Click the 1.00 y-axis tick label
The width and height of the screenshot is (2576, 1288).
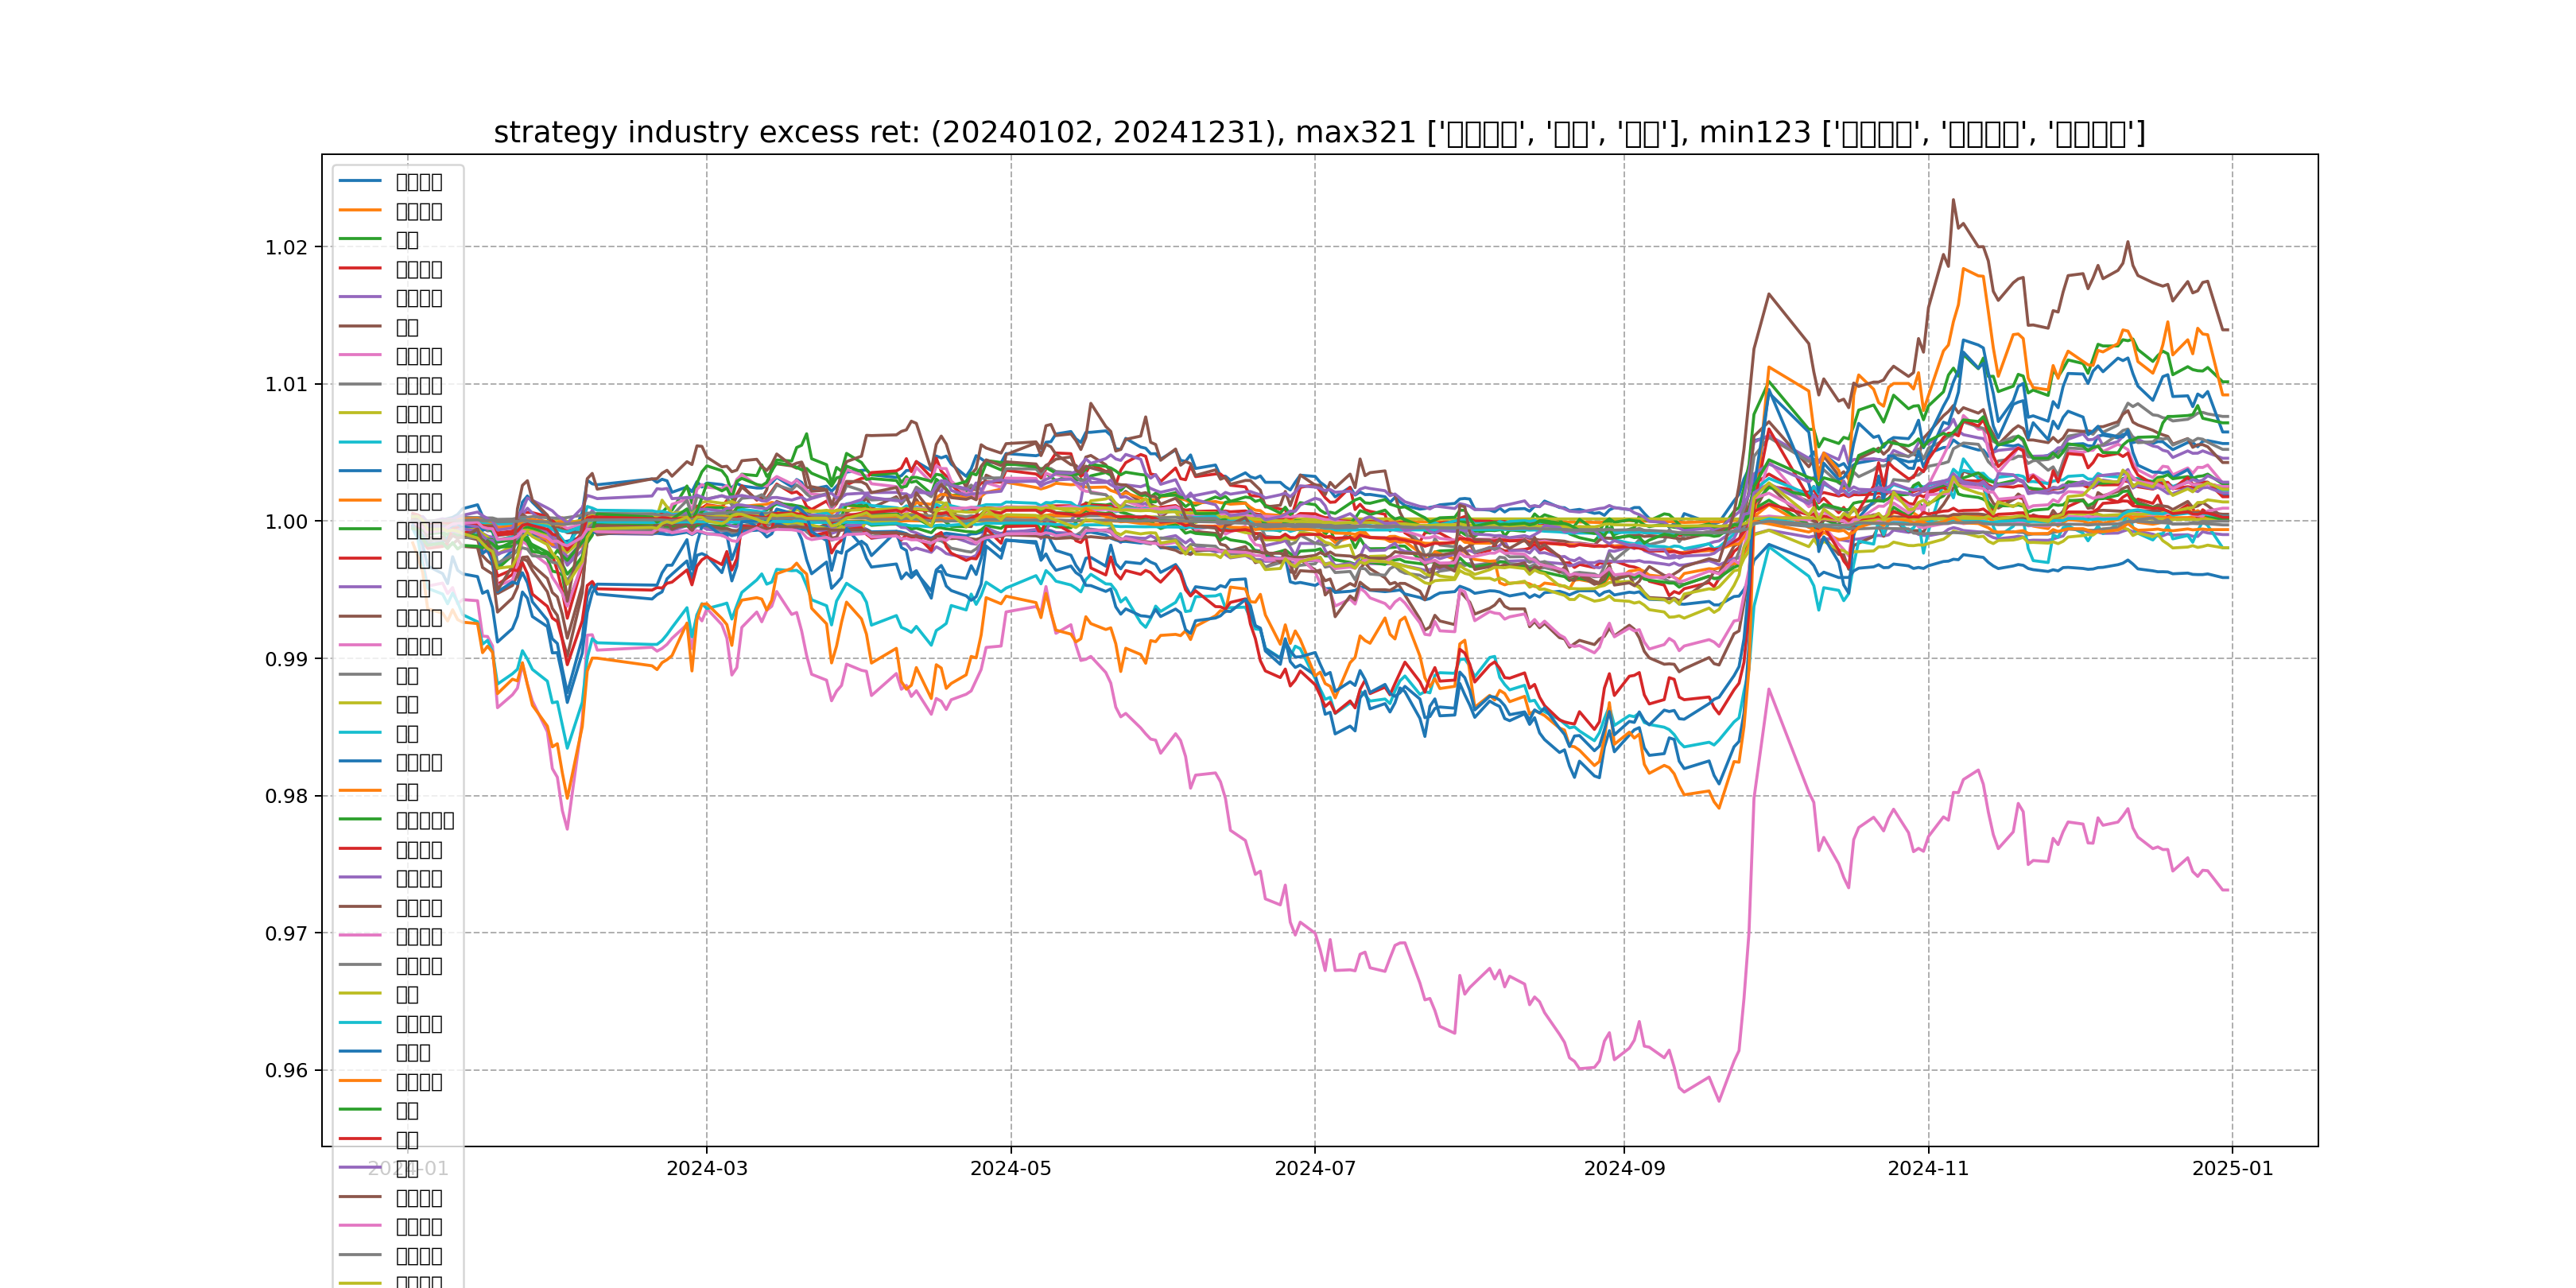click(287, 522)
